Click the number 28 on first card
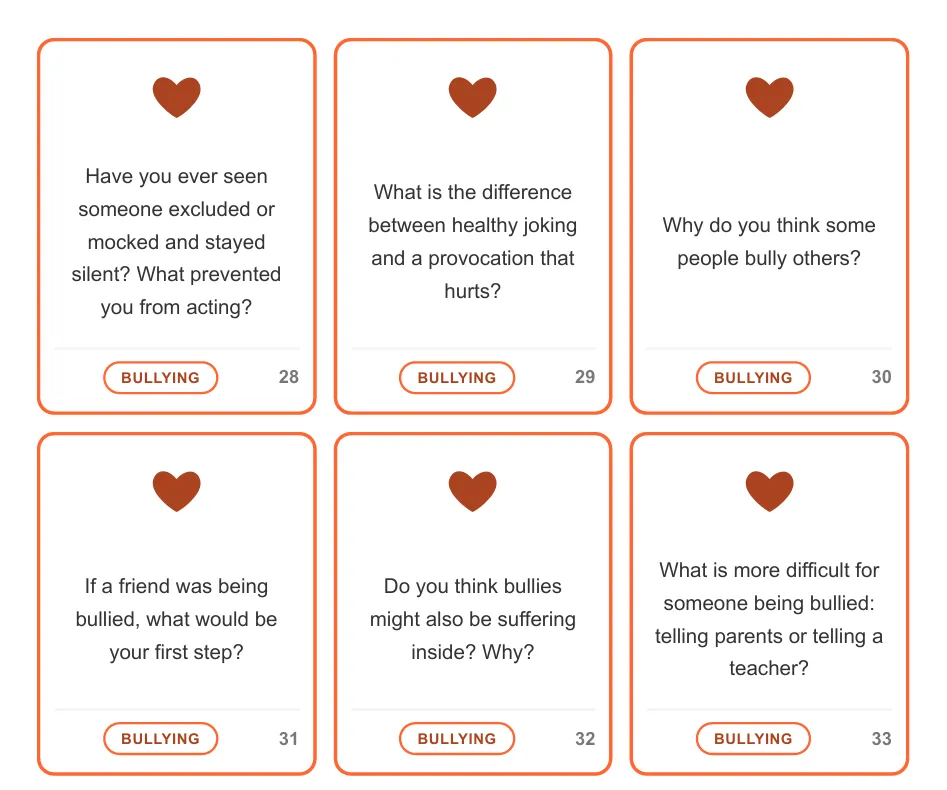This screenshot has height=790, width=947. coord(289,377)
